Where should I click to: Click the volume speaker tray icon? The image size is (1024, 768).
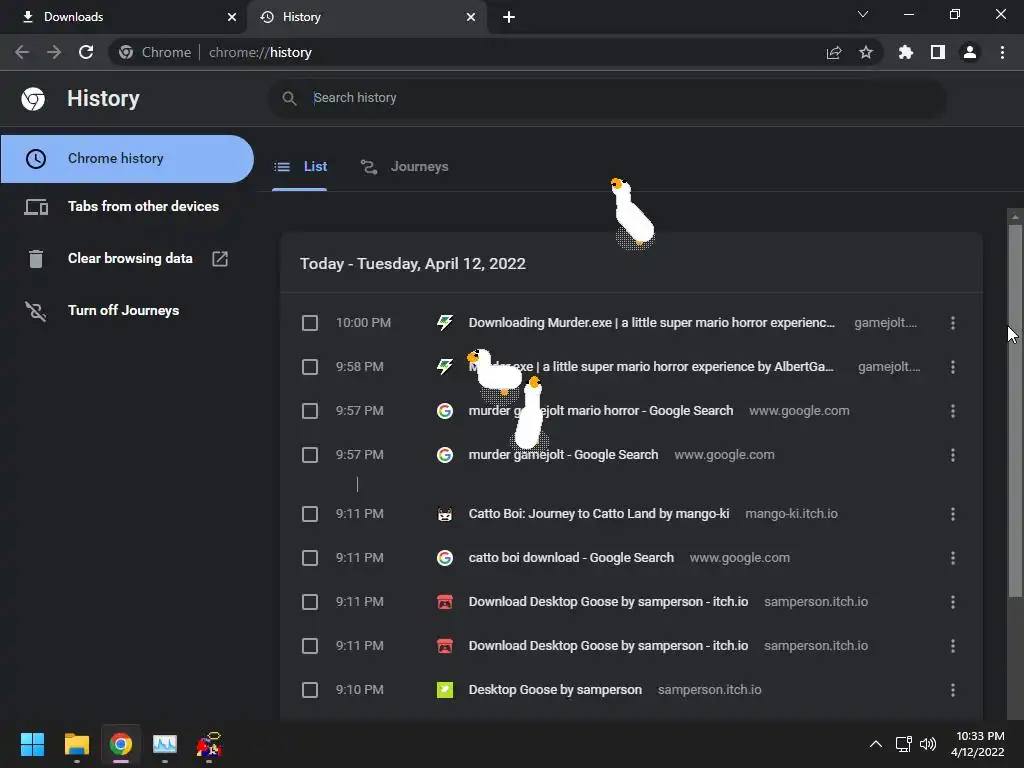tap(928, 744)
